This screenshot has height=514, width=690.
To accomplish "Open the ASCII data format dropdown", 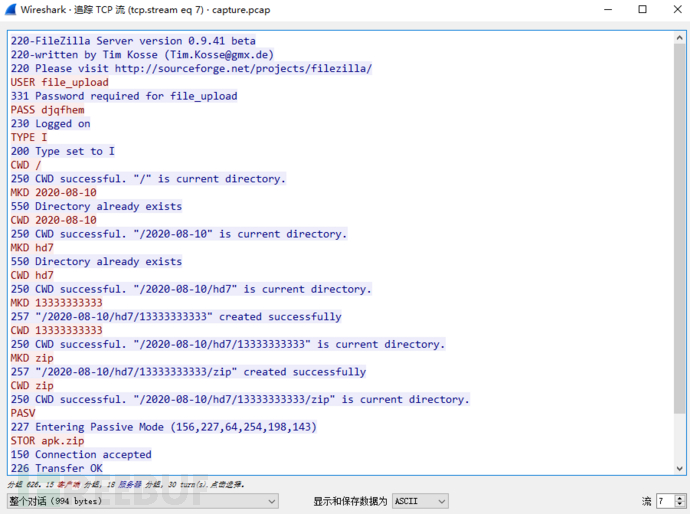I will point(420,501).
